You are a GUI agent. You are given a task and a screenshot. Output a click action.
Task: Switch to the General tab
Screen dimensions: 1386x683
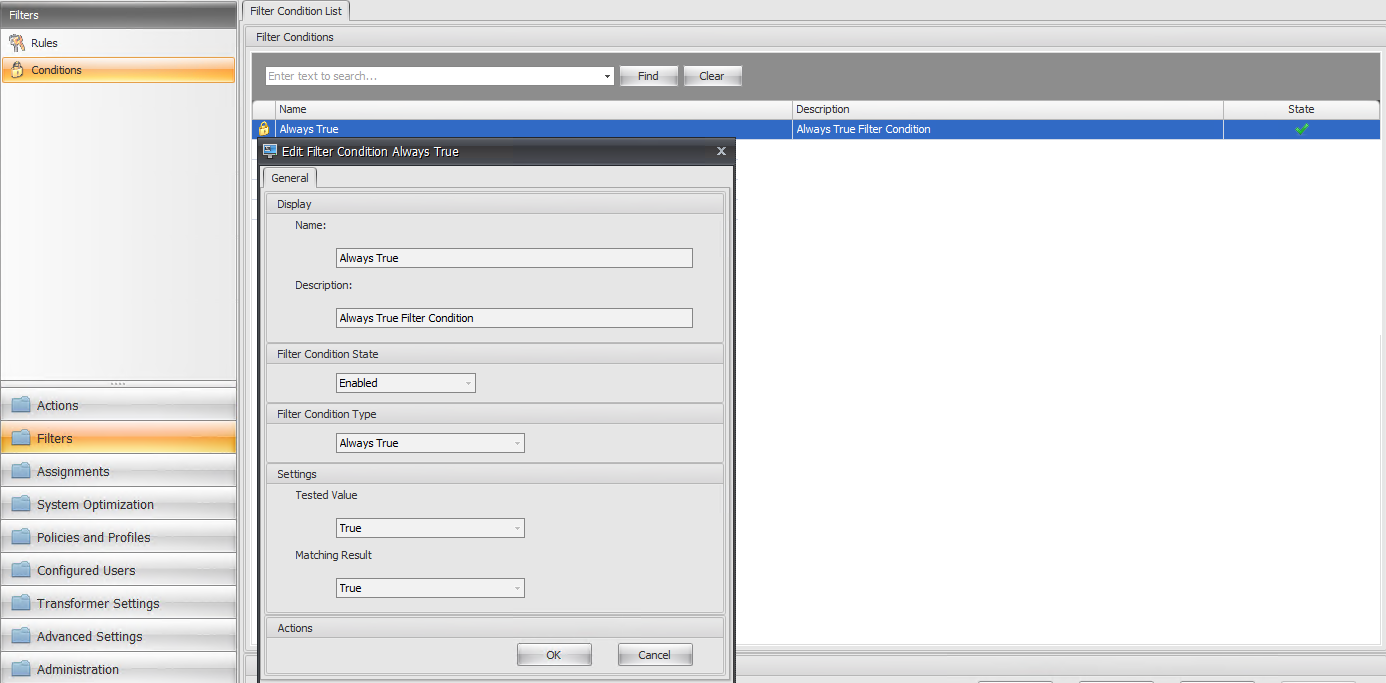[x=290, y=178]
